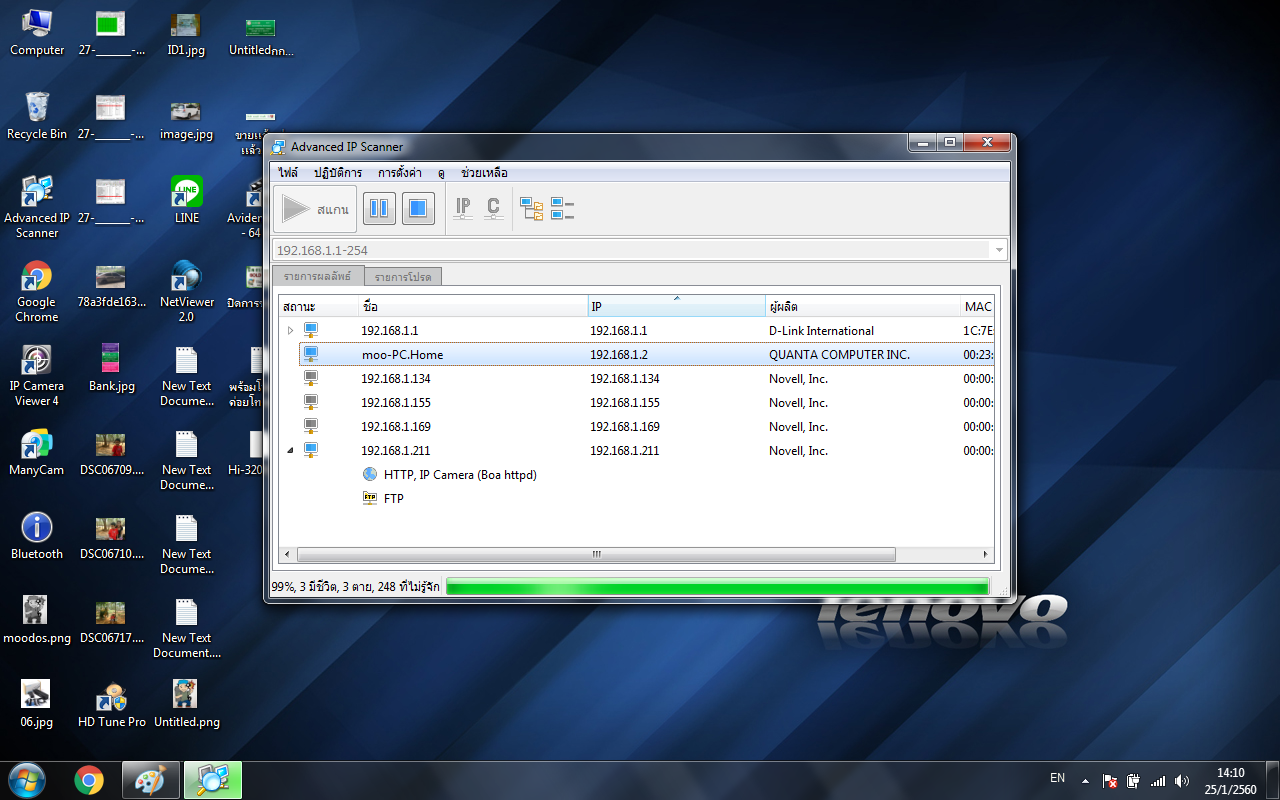Expand the 192.168.1.1 device row
The width and height of the screenshot is (1280, 800).
pyautogui.click(x=291, y=330)
